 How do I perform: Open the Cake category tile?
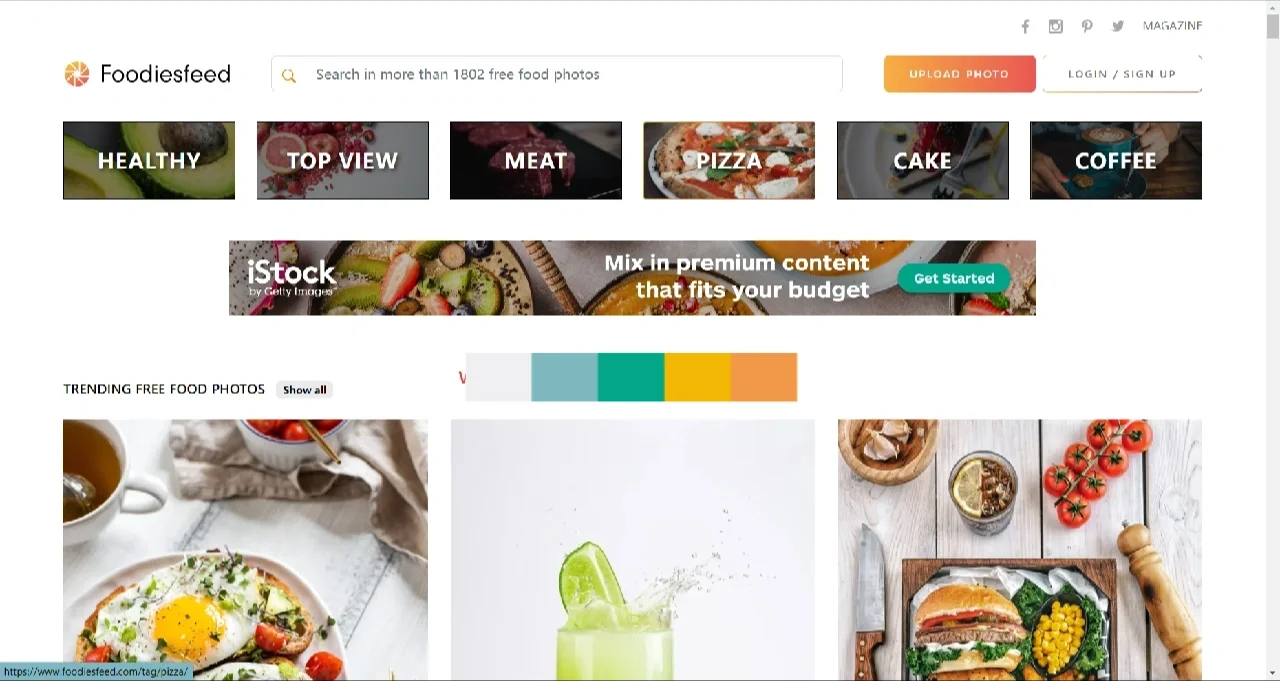(x=923, y=160)
